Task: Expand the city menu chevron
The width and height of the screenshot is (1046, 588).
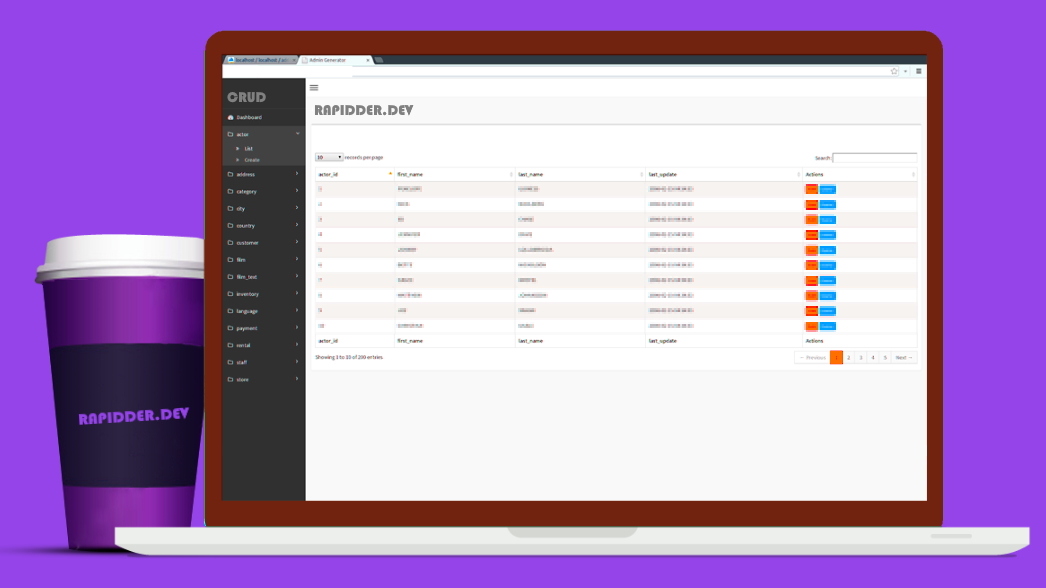Action: (298, 208)
